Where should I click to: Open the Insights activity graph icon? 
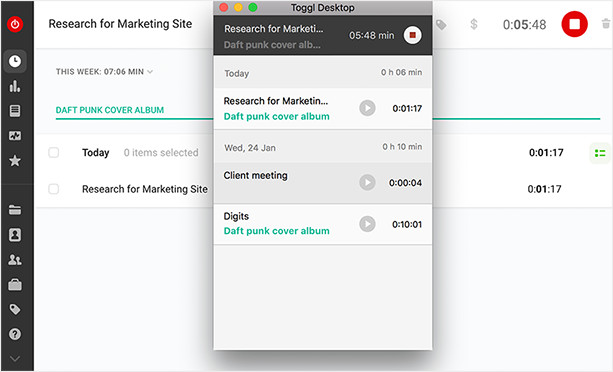15,136
